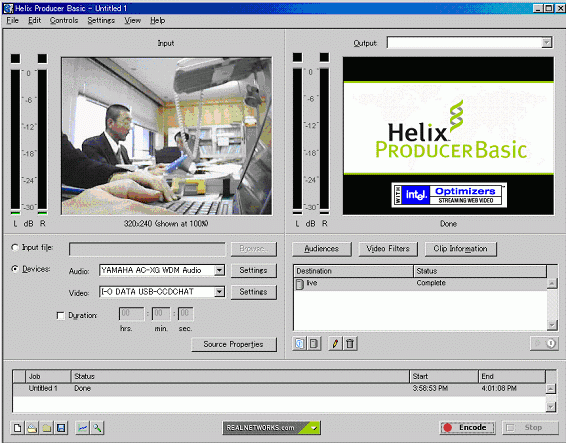The image size is (566, 443).
Task: Click the Duration seconds field
Action: pyautogui.click(x=186, y=313)
